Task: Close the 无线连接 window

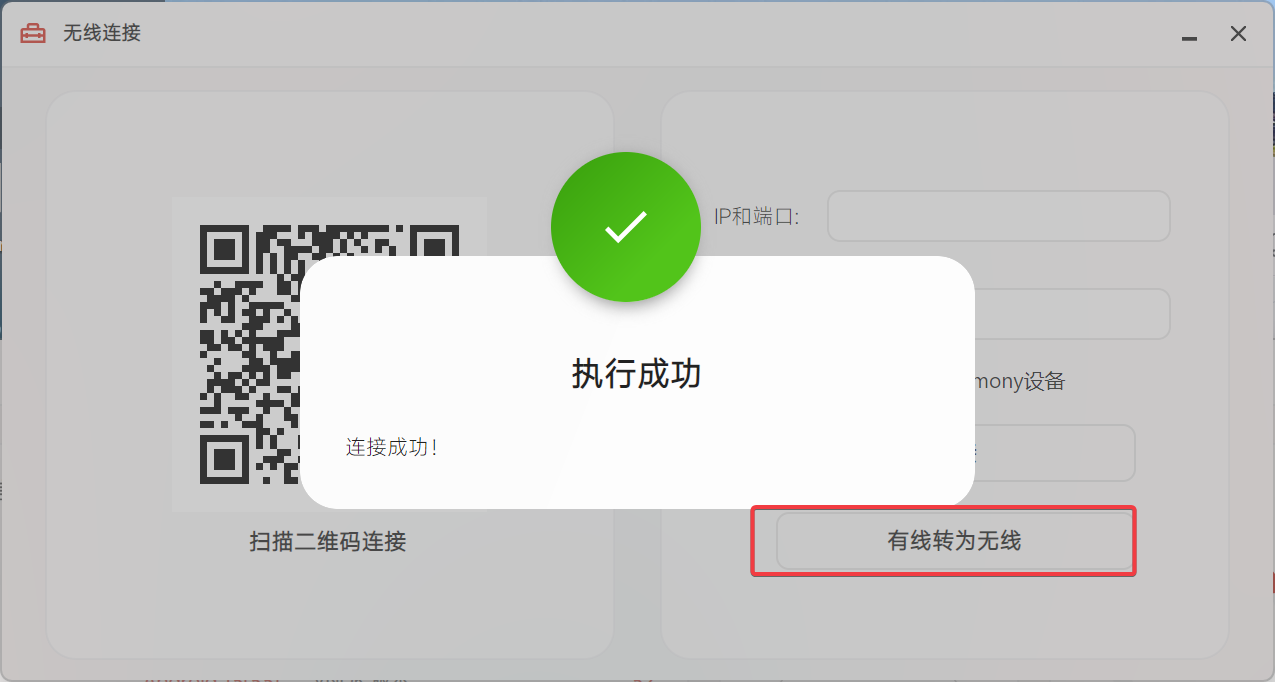Action: tap(1238, 34)
